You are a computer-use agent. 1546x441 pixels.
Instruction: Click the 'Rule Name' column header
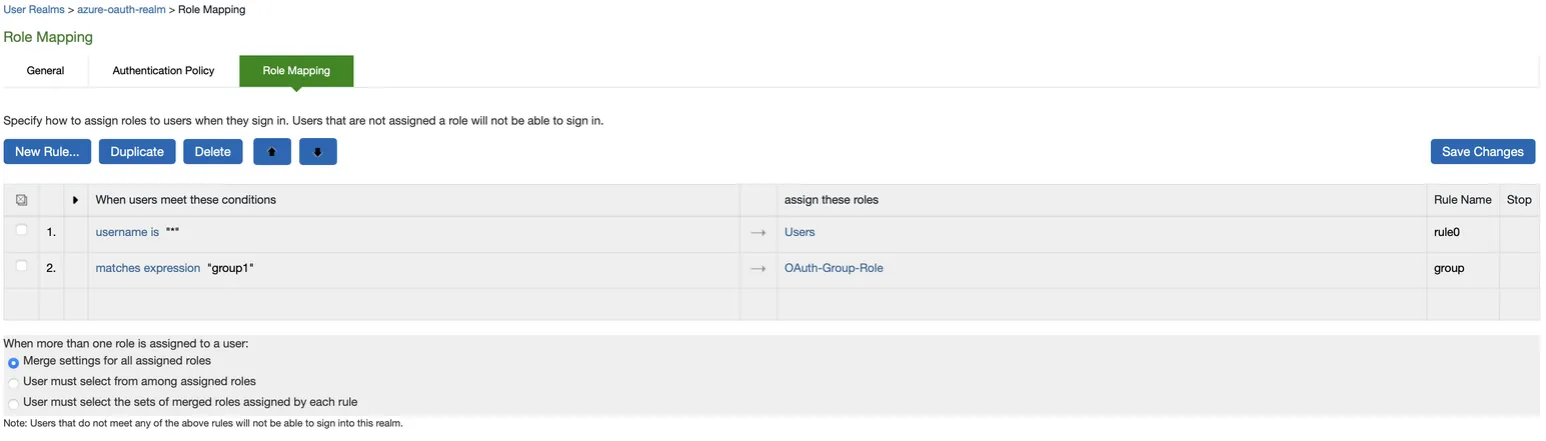[x=1462, y=200]
